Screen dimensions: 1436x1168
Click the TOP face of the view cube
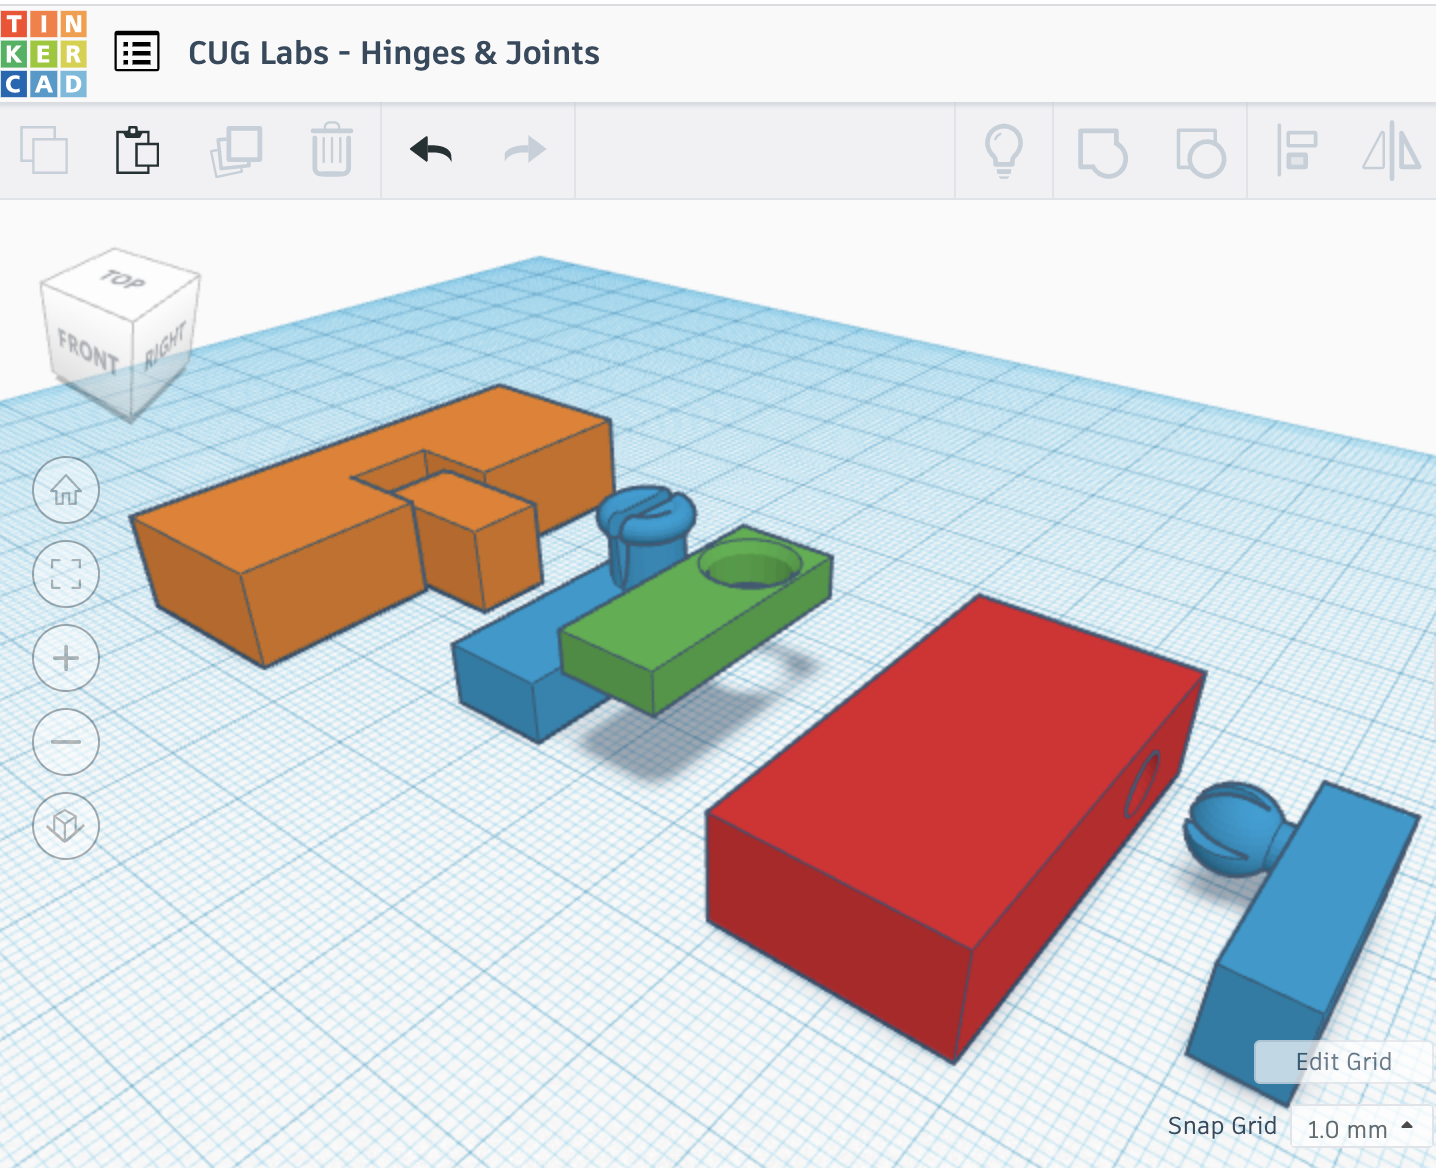pos(122,281)
